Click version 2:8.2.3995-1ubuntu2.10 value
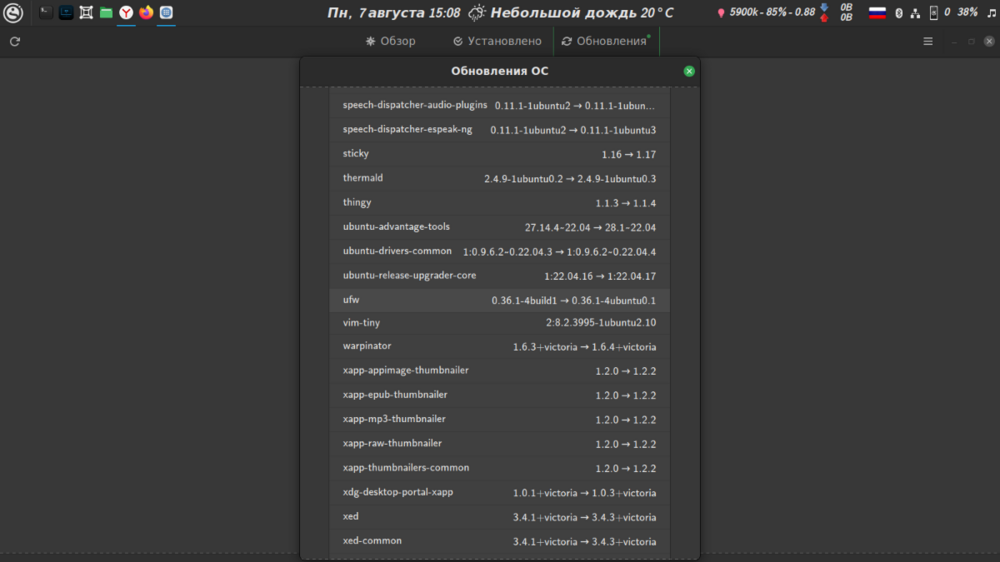This screenshot has height=562, width=1000. (x=601, y=323)
